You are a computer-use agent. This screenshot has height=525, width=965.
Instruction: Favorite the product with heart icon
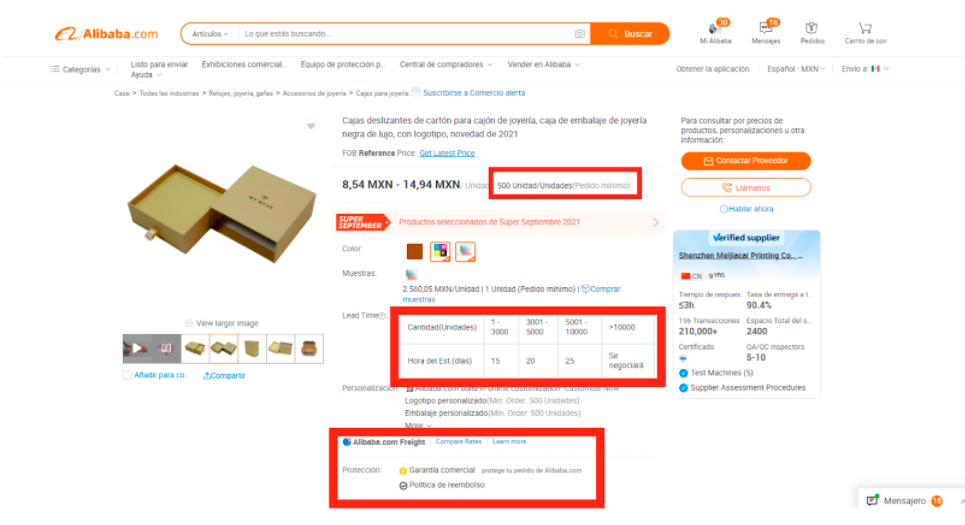[311, 126]
